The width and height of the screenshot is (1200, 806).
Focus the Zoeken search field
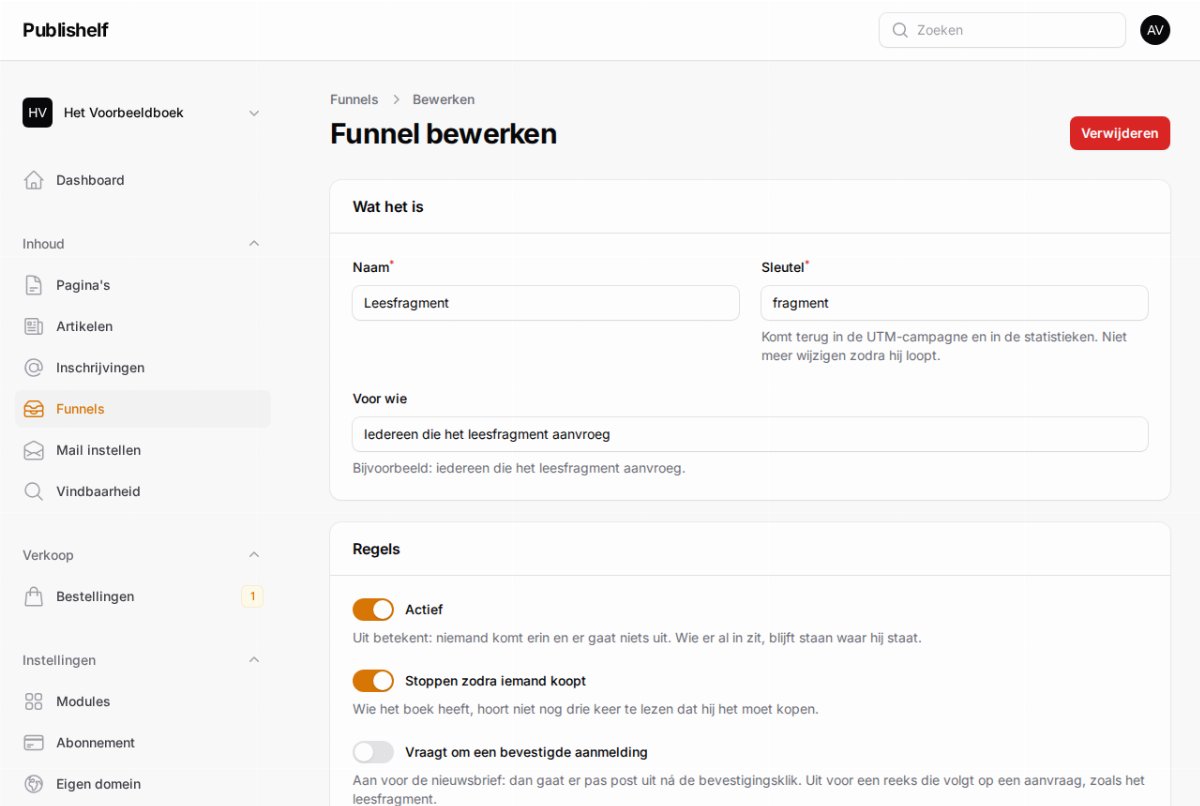1002,30
